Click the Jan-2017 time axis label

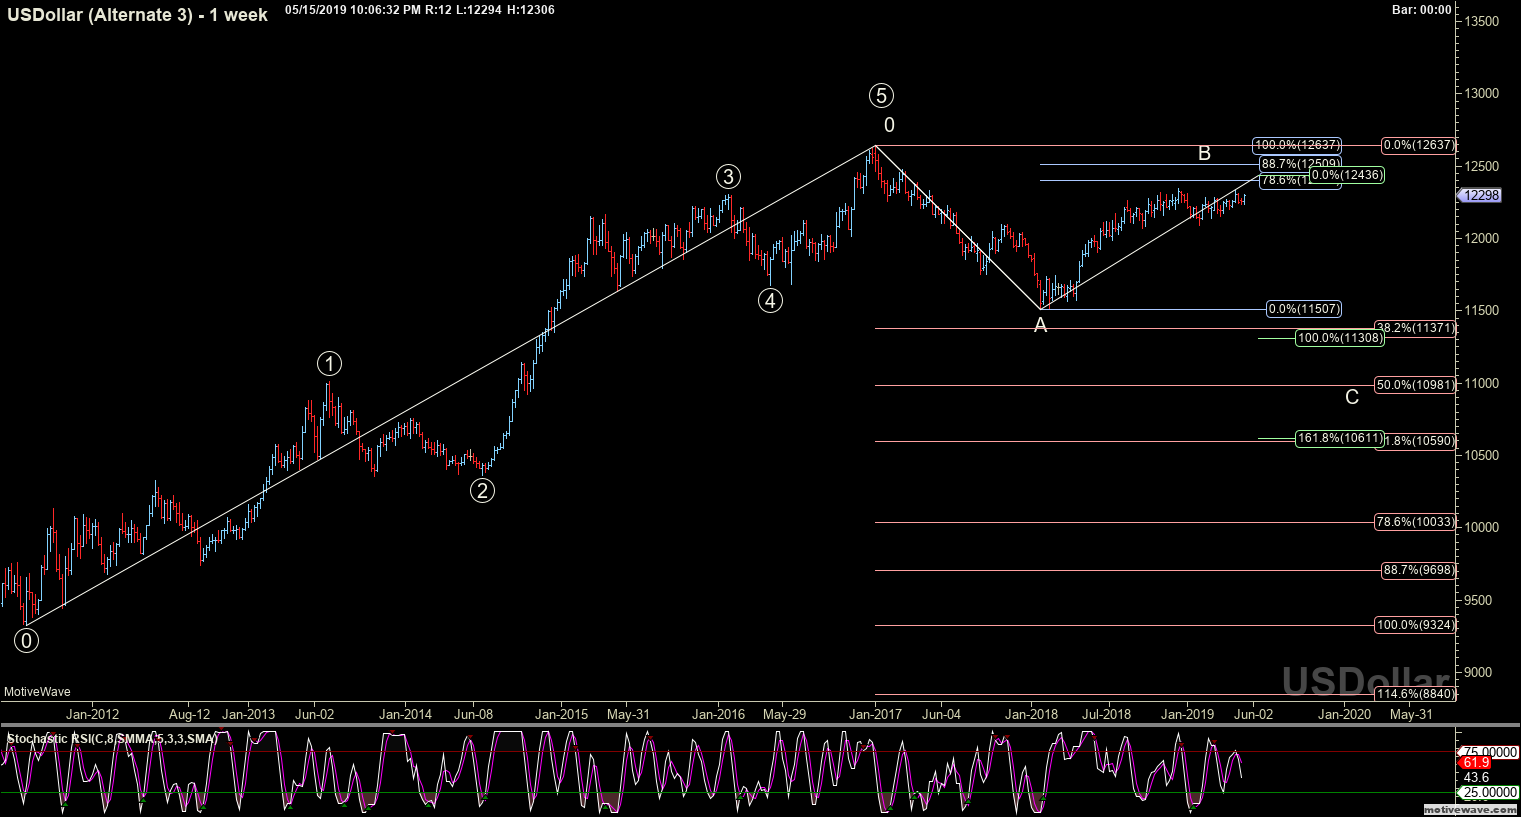pos(875,714)
